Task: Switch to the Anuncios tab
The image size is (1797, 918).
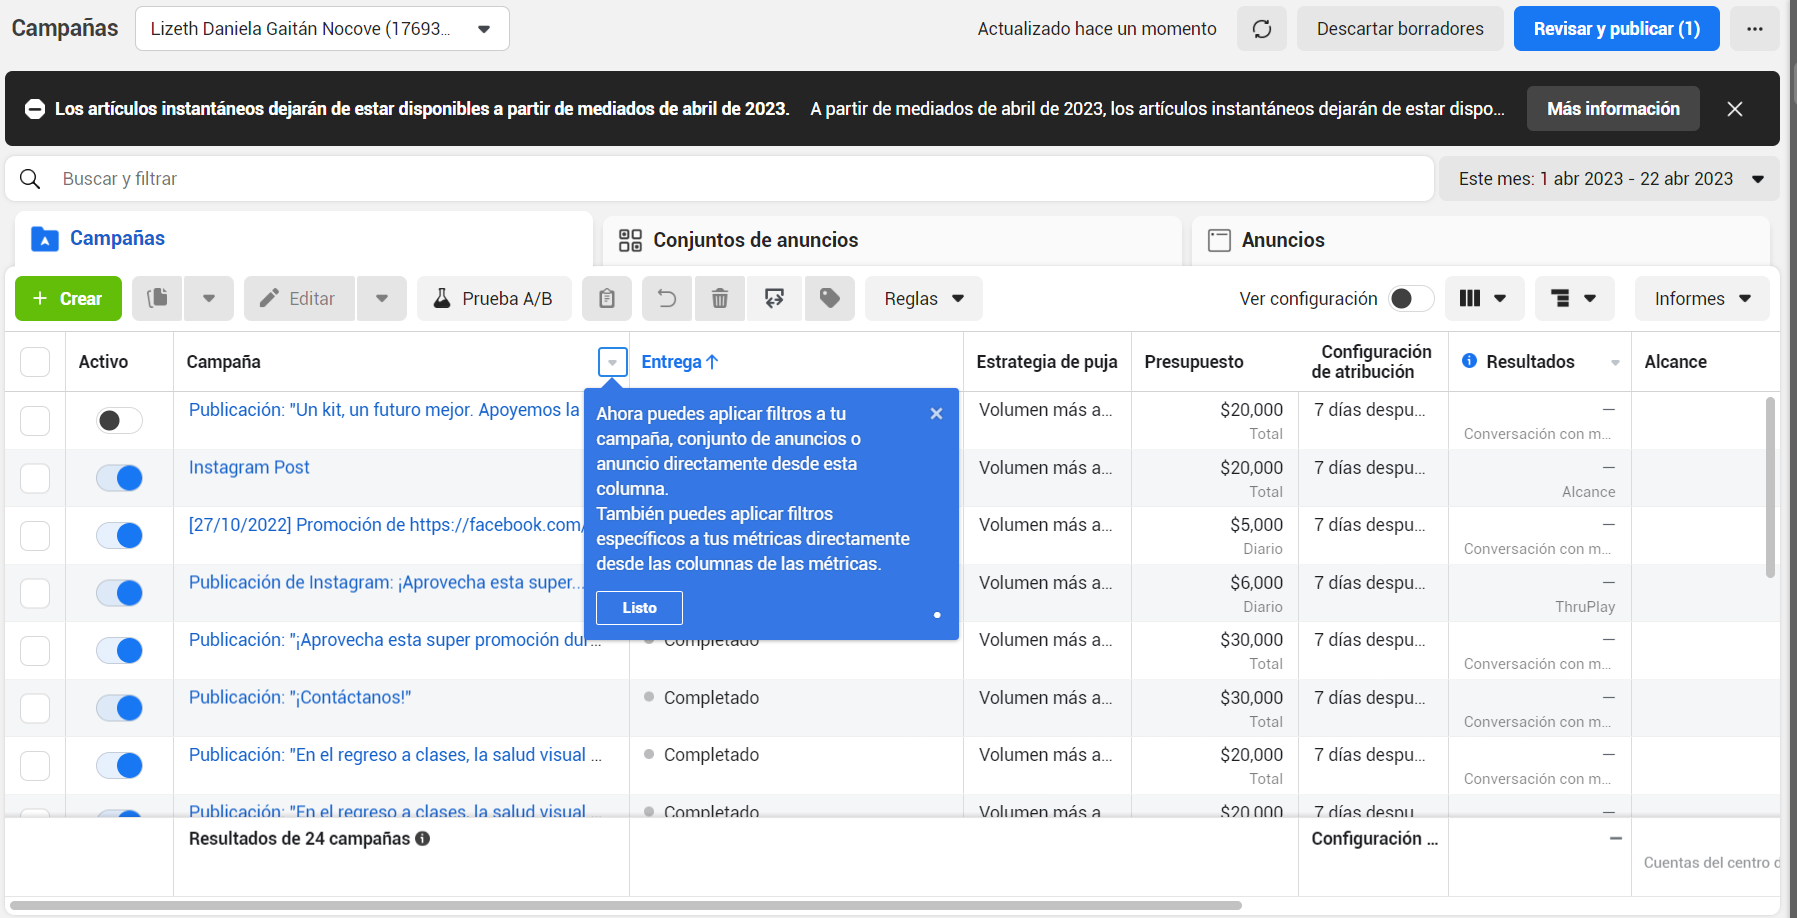Action: [1481, 240]
